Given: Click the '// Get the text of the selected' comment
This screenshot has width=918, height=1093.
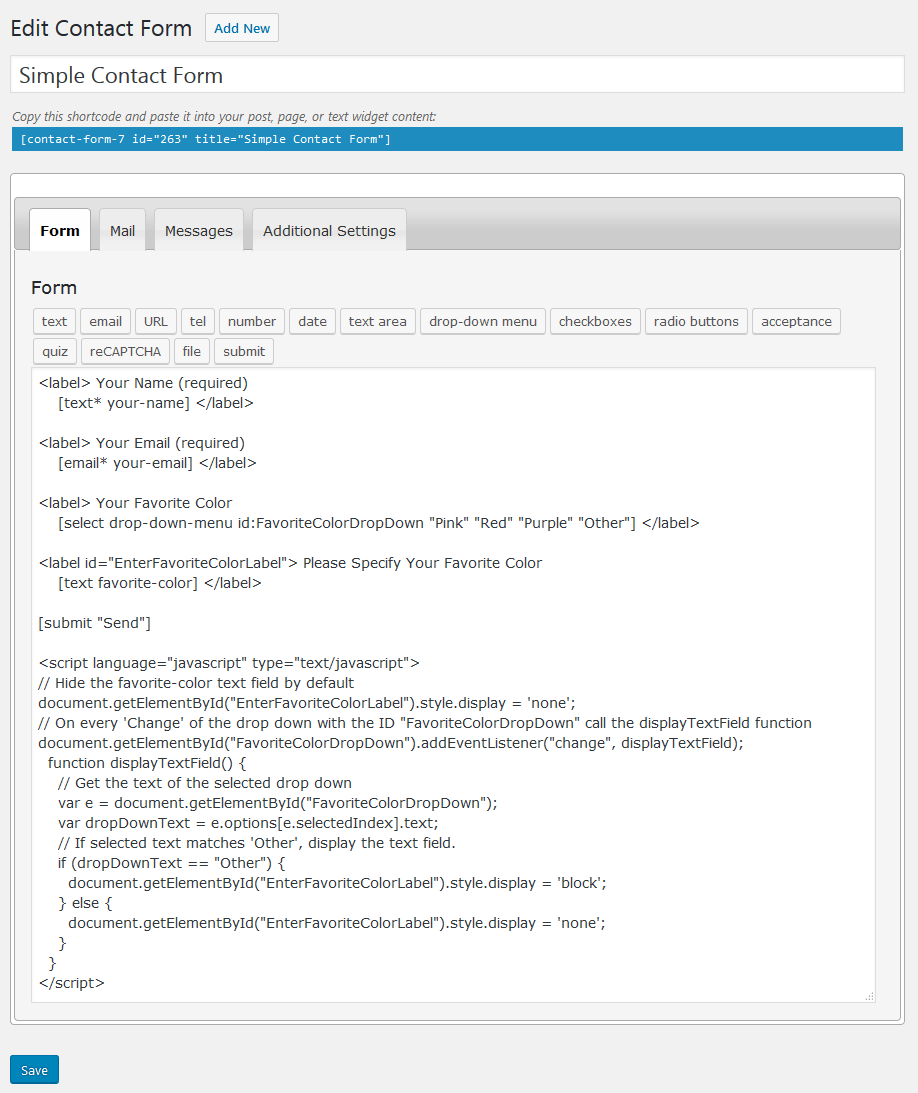Looking at the screenshot, I should 205,783.
